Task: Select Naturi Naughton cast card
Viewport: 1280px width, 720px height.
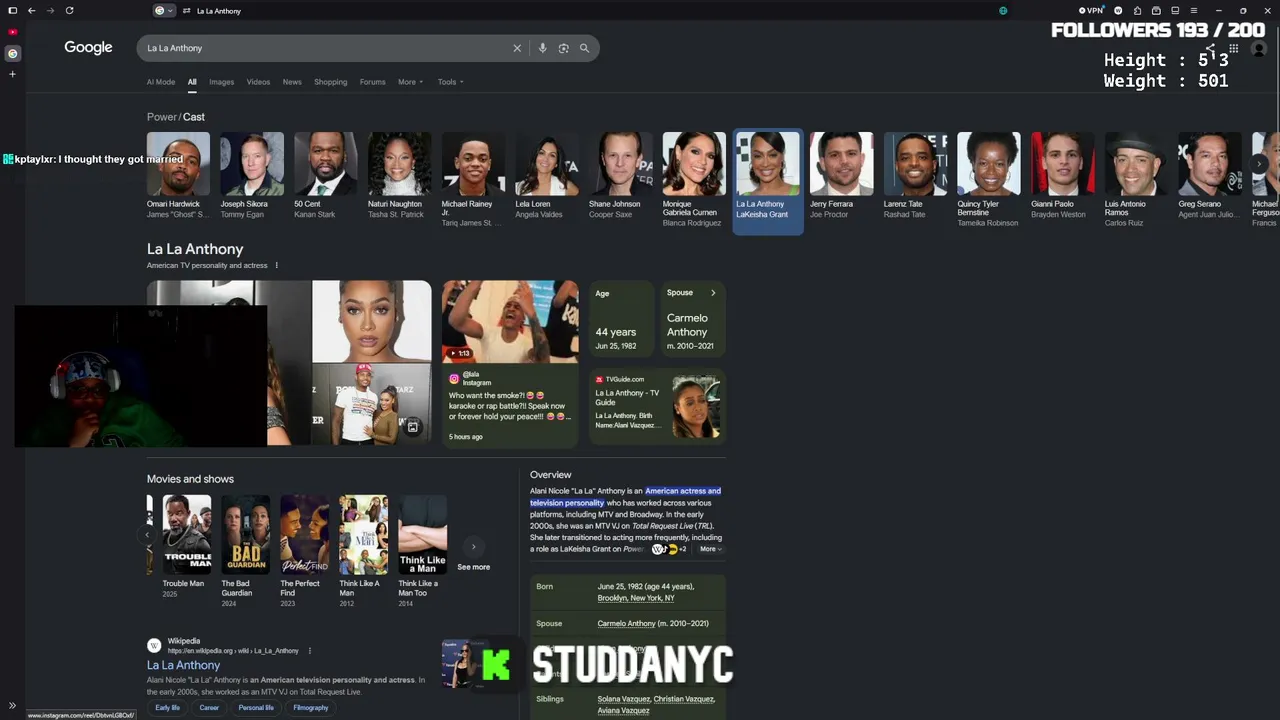Action: click(399, 176)
